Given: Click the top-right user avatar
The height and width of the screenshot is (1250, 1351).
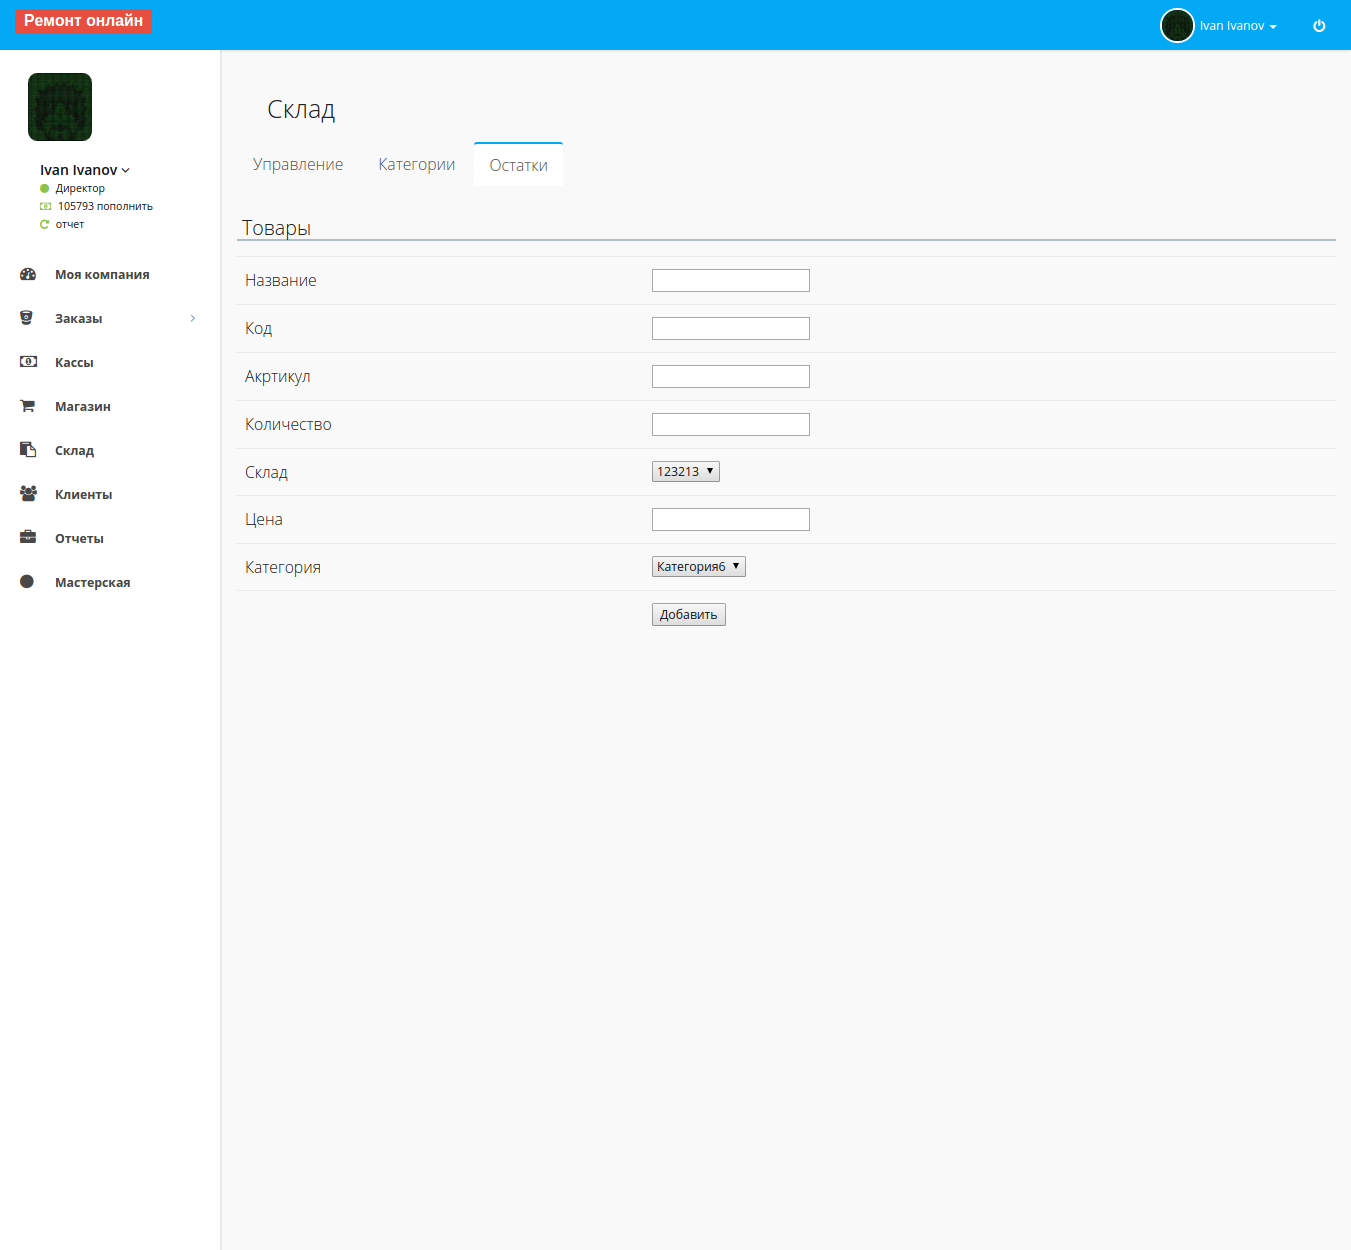Looking at the screenshot, I should 1177,26.
